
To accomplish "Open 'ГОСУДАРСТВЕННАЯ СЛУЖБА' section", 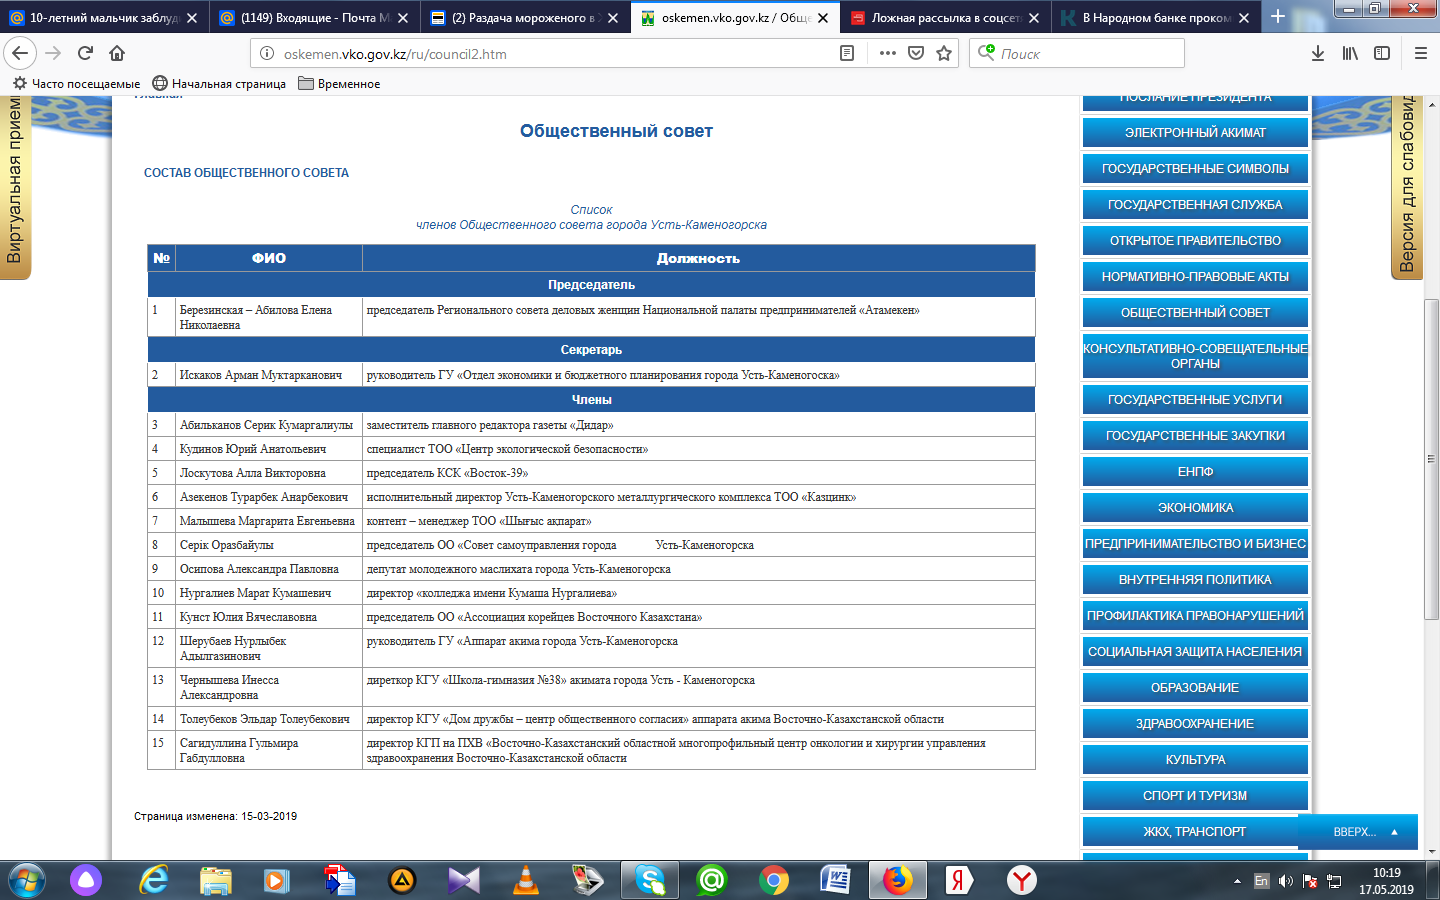I will [x=1195, y=205].
